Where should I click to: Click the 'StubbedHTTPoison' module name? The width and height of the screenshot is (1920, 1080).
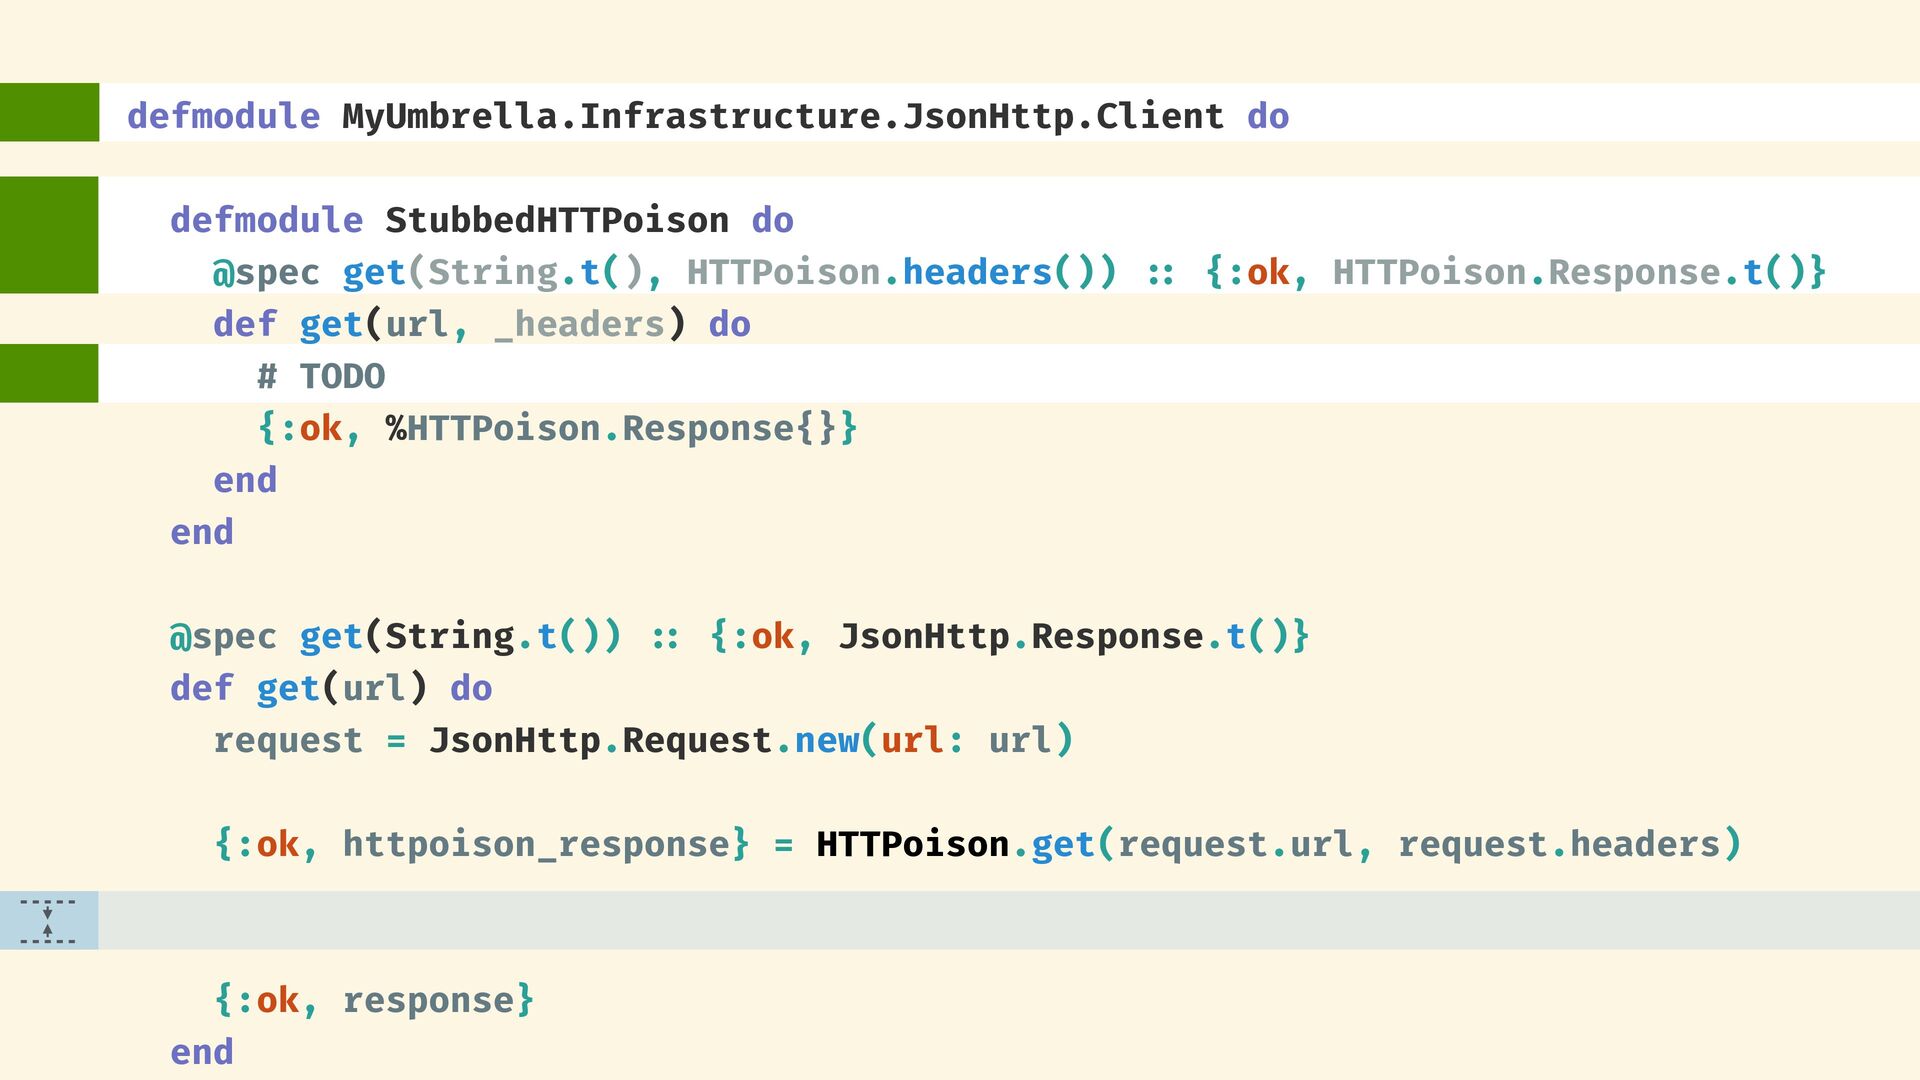557,220
